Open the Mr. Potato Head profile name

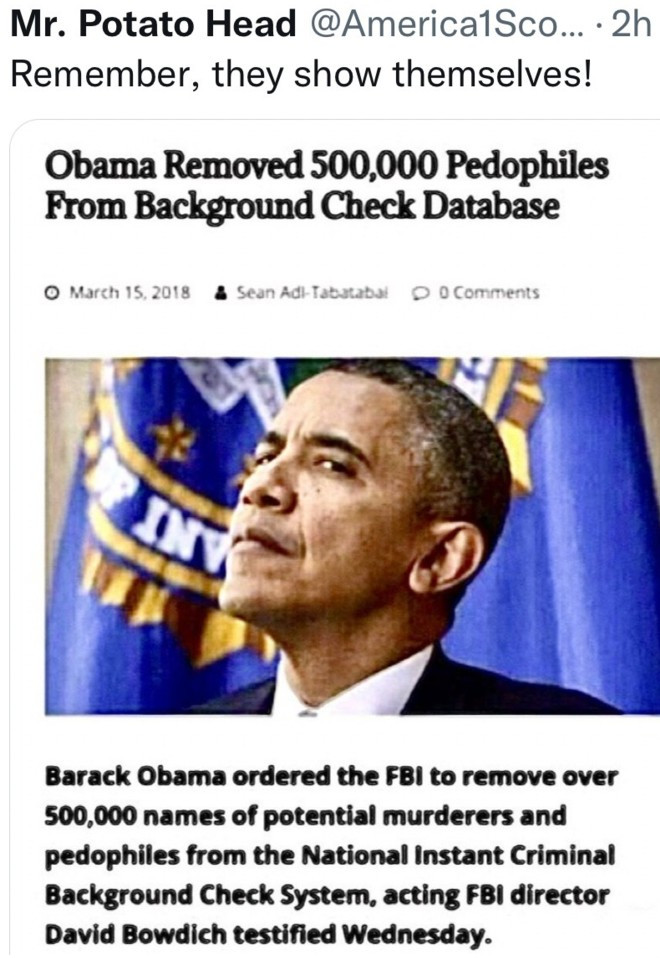[153, 24]
